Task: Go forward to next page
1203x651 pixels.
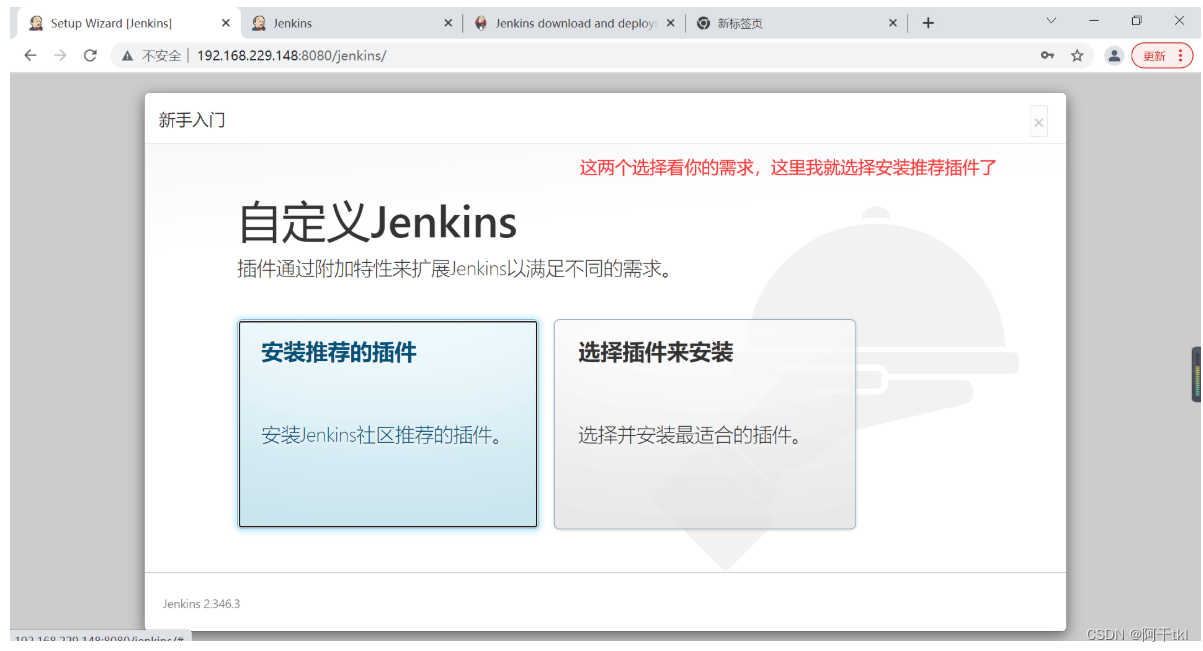Action: coord(60,56)
